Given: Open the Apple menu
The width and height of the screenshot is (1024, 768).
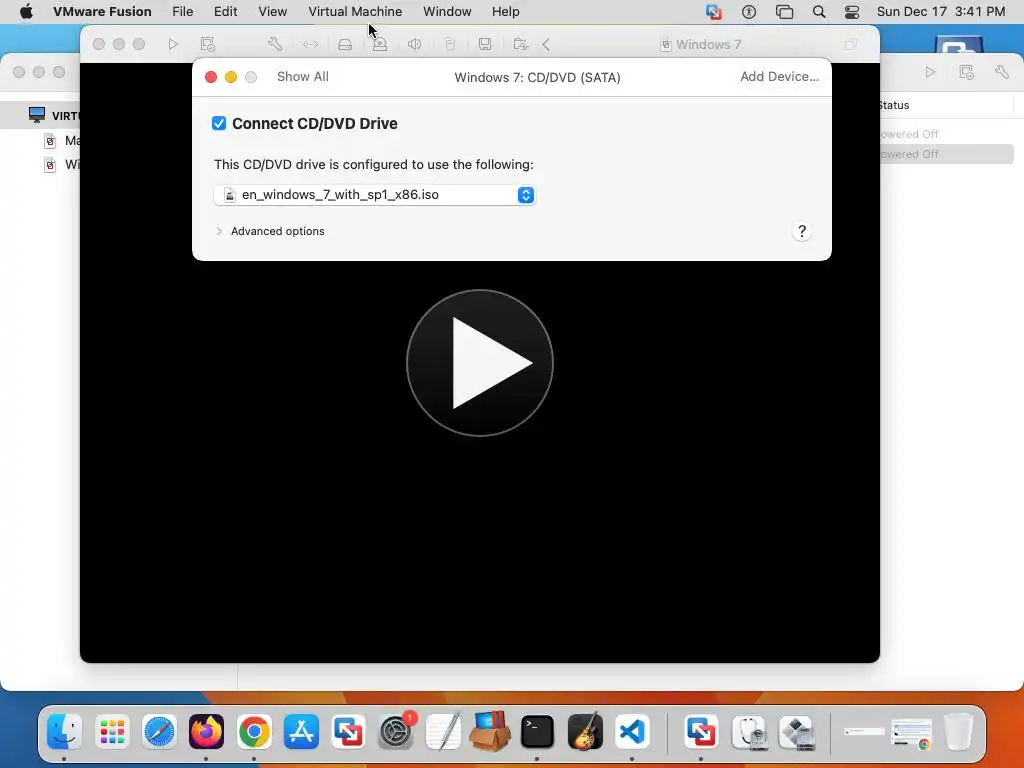Looking at the screenshot, I should click(x=26, y=12).
